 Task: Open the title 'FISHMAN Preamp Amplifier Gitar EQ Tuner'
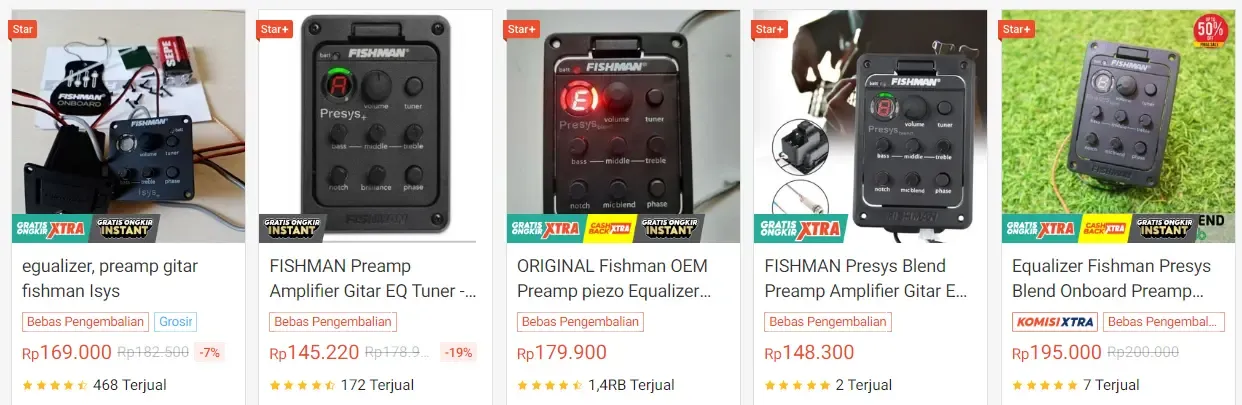coord(372,279)
